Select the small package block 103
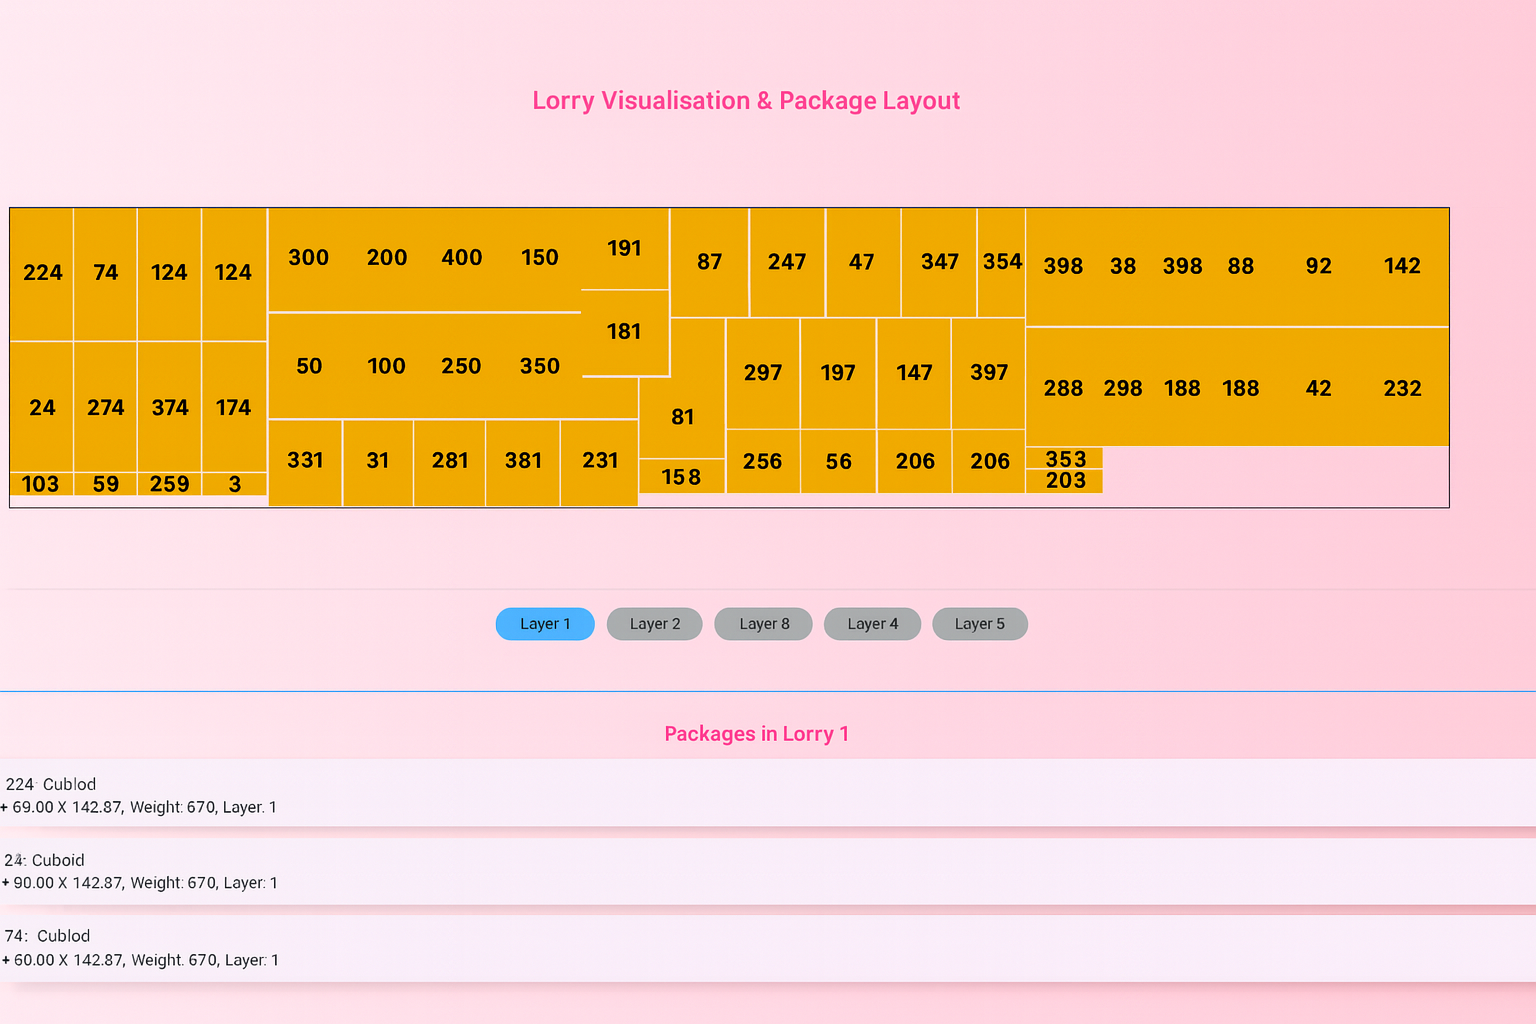Screen dimensions: 1536x1024 [41, 484]
